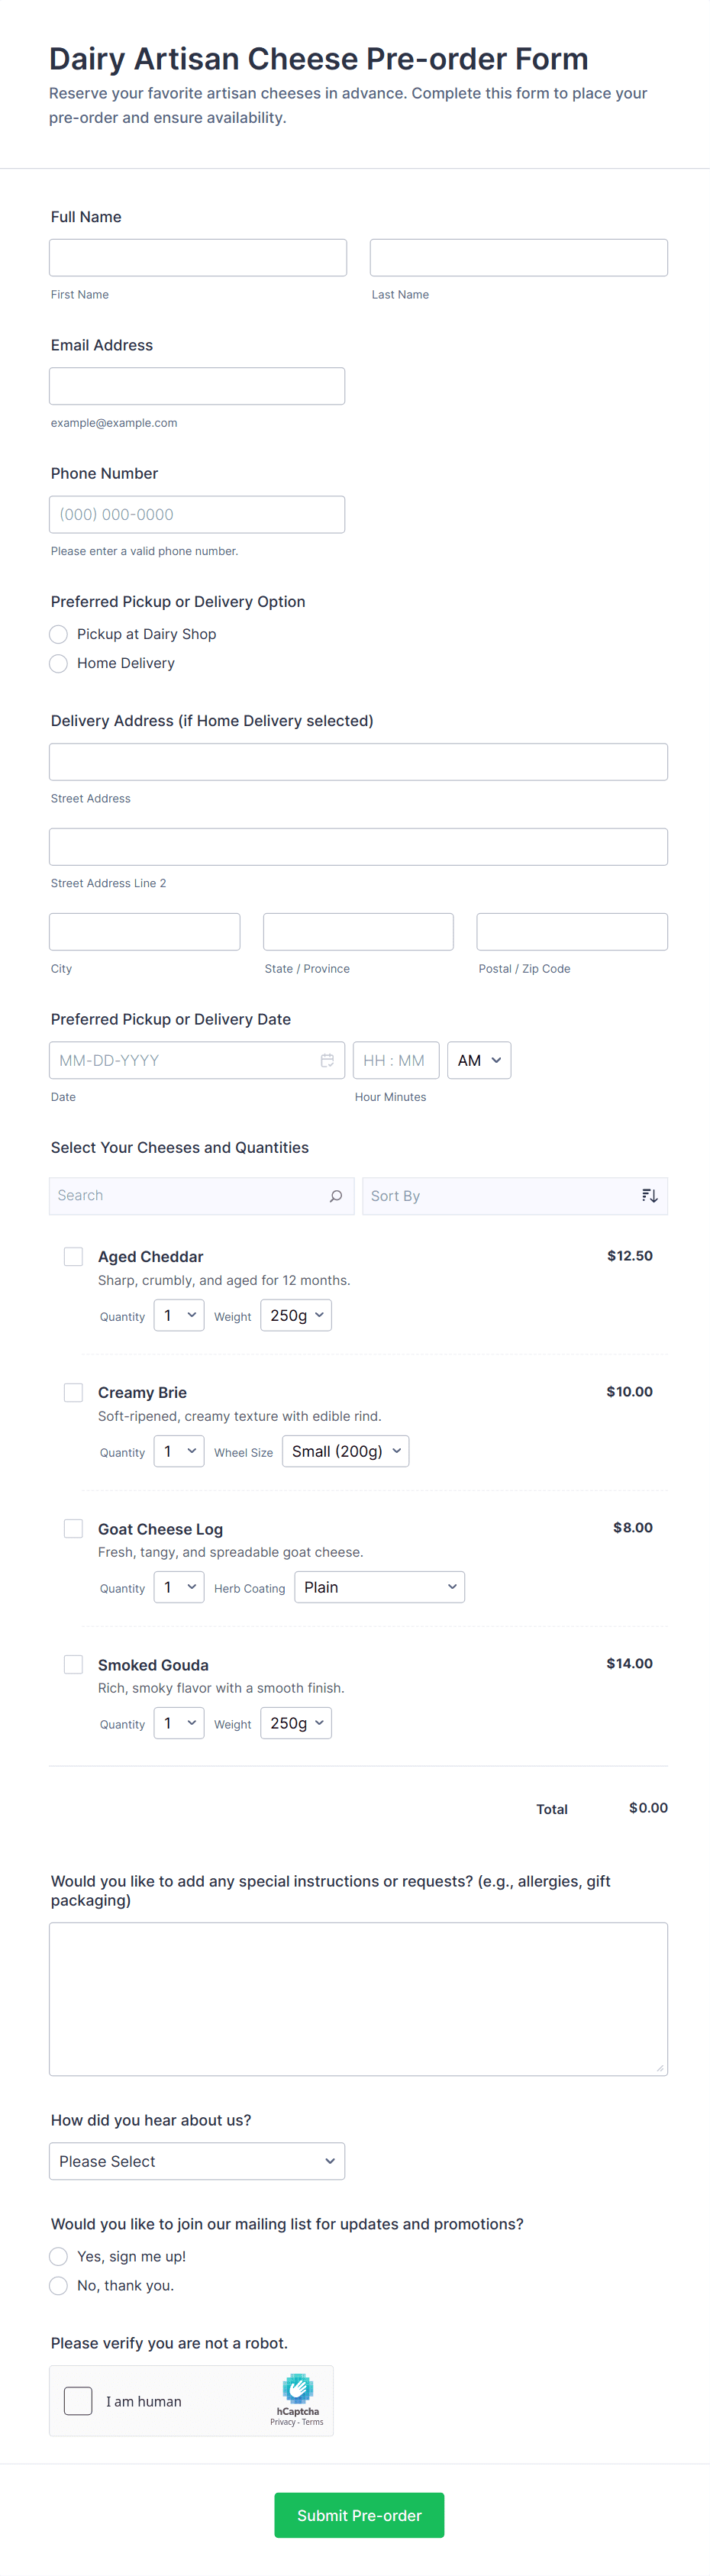Viewport: 710px width, 2576px height.
Task: Tick the Aged Cheddar checkbox
Action: click(74, 1256)
